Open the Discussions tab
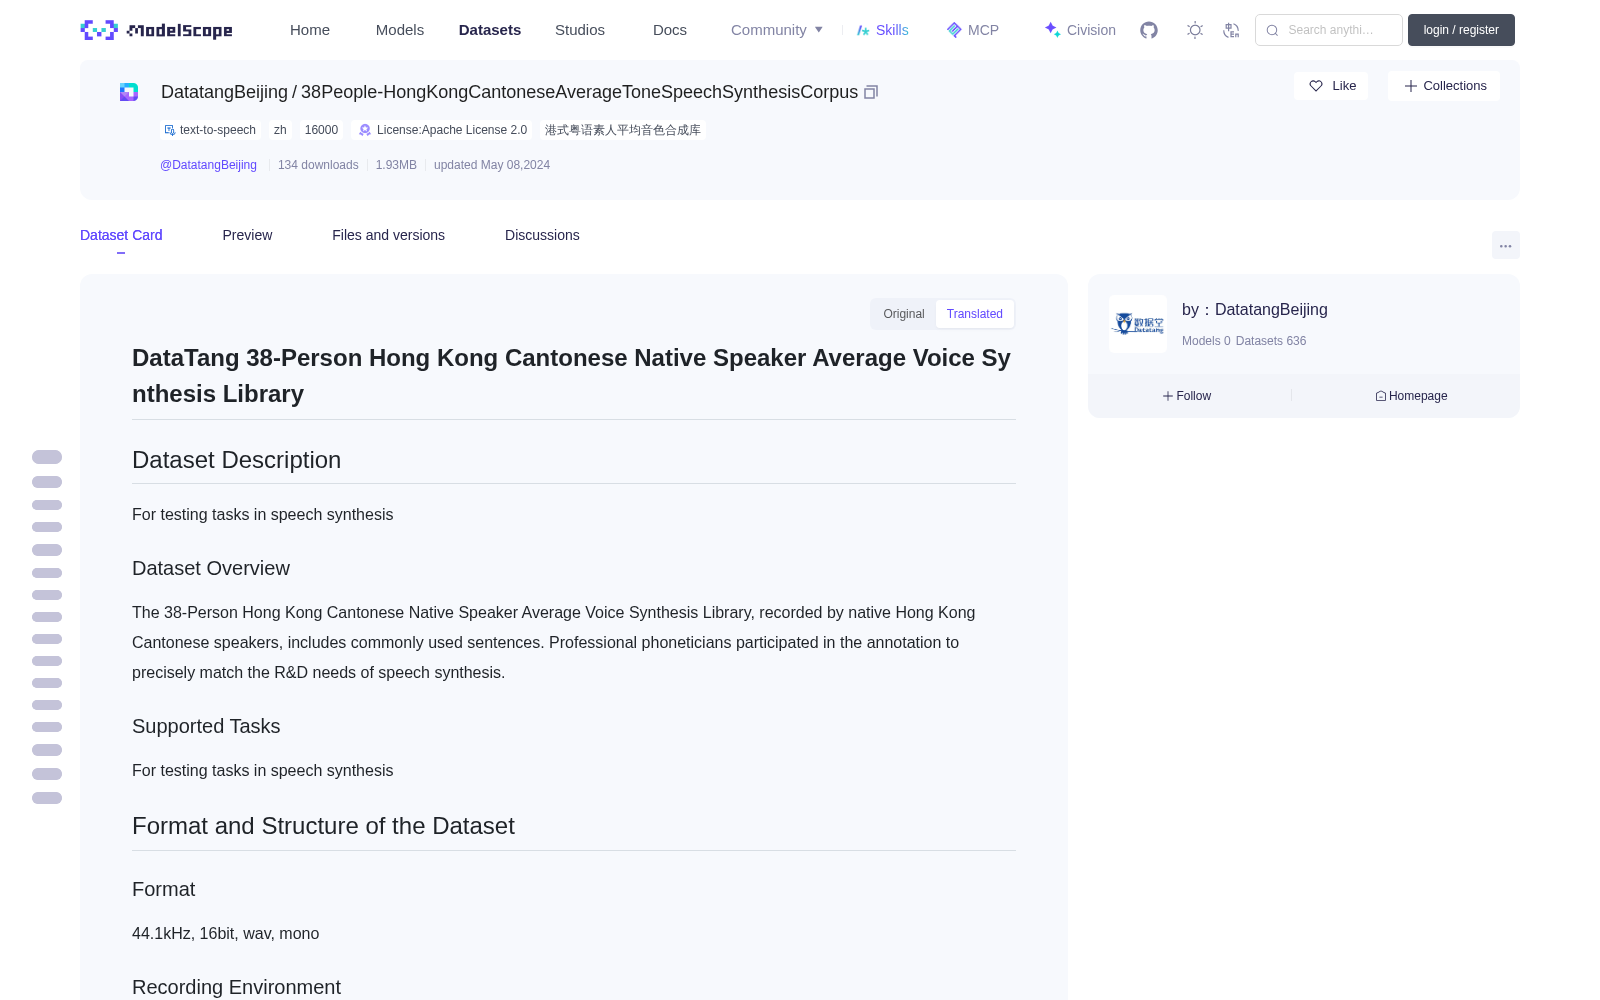Viewport: 1600px width, 1000px height. coord(542,235)
